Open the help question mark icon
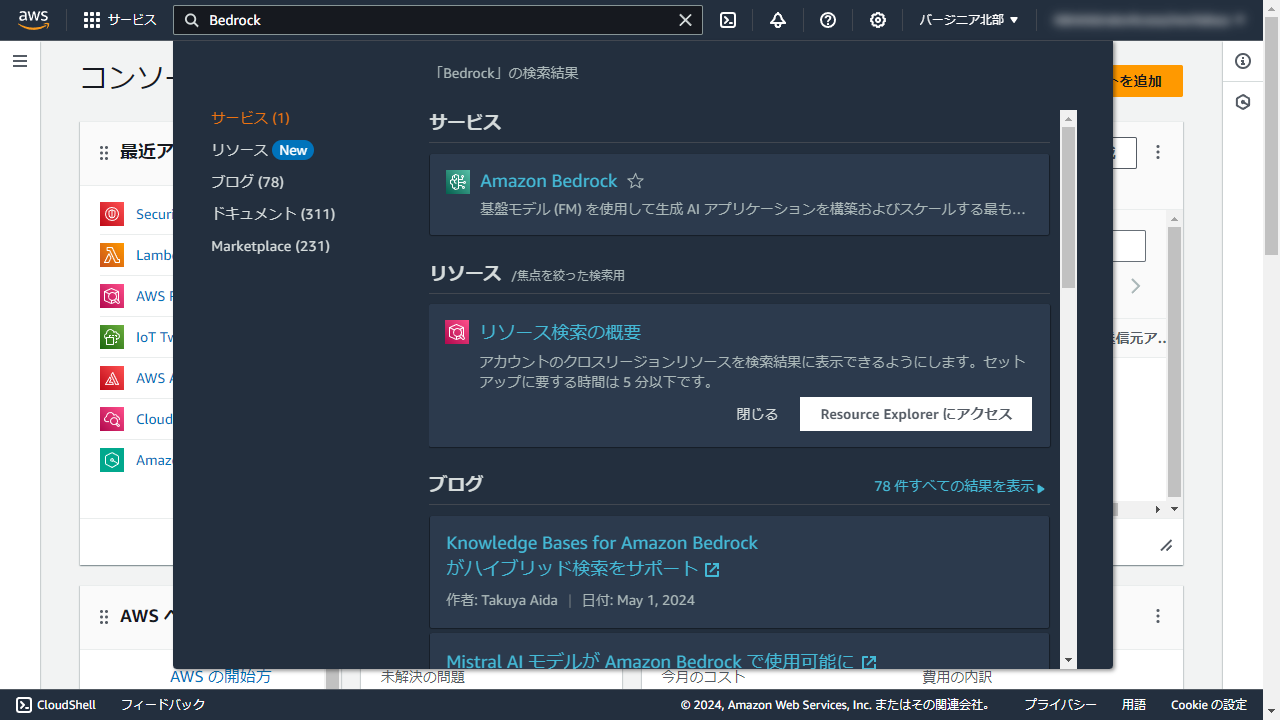The image size is (1280, 720). click(x=828, y=20)
